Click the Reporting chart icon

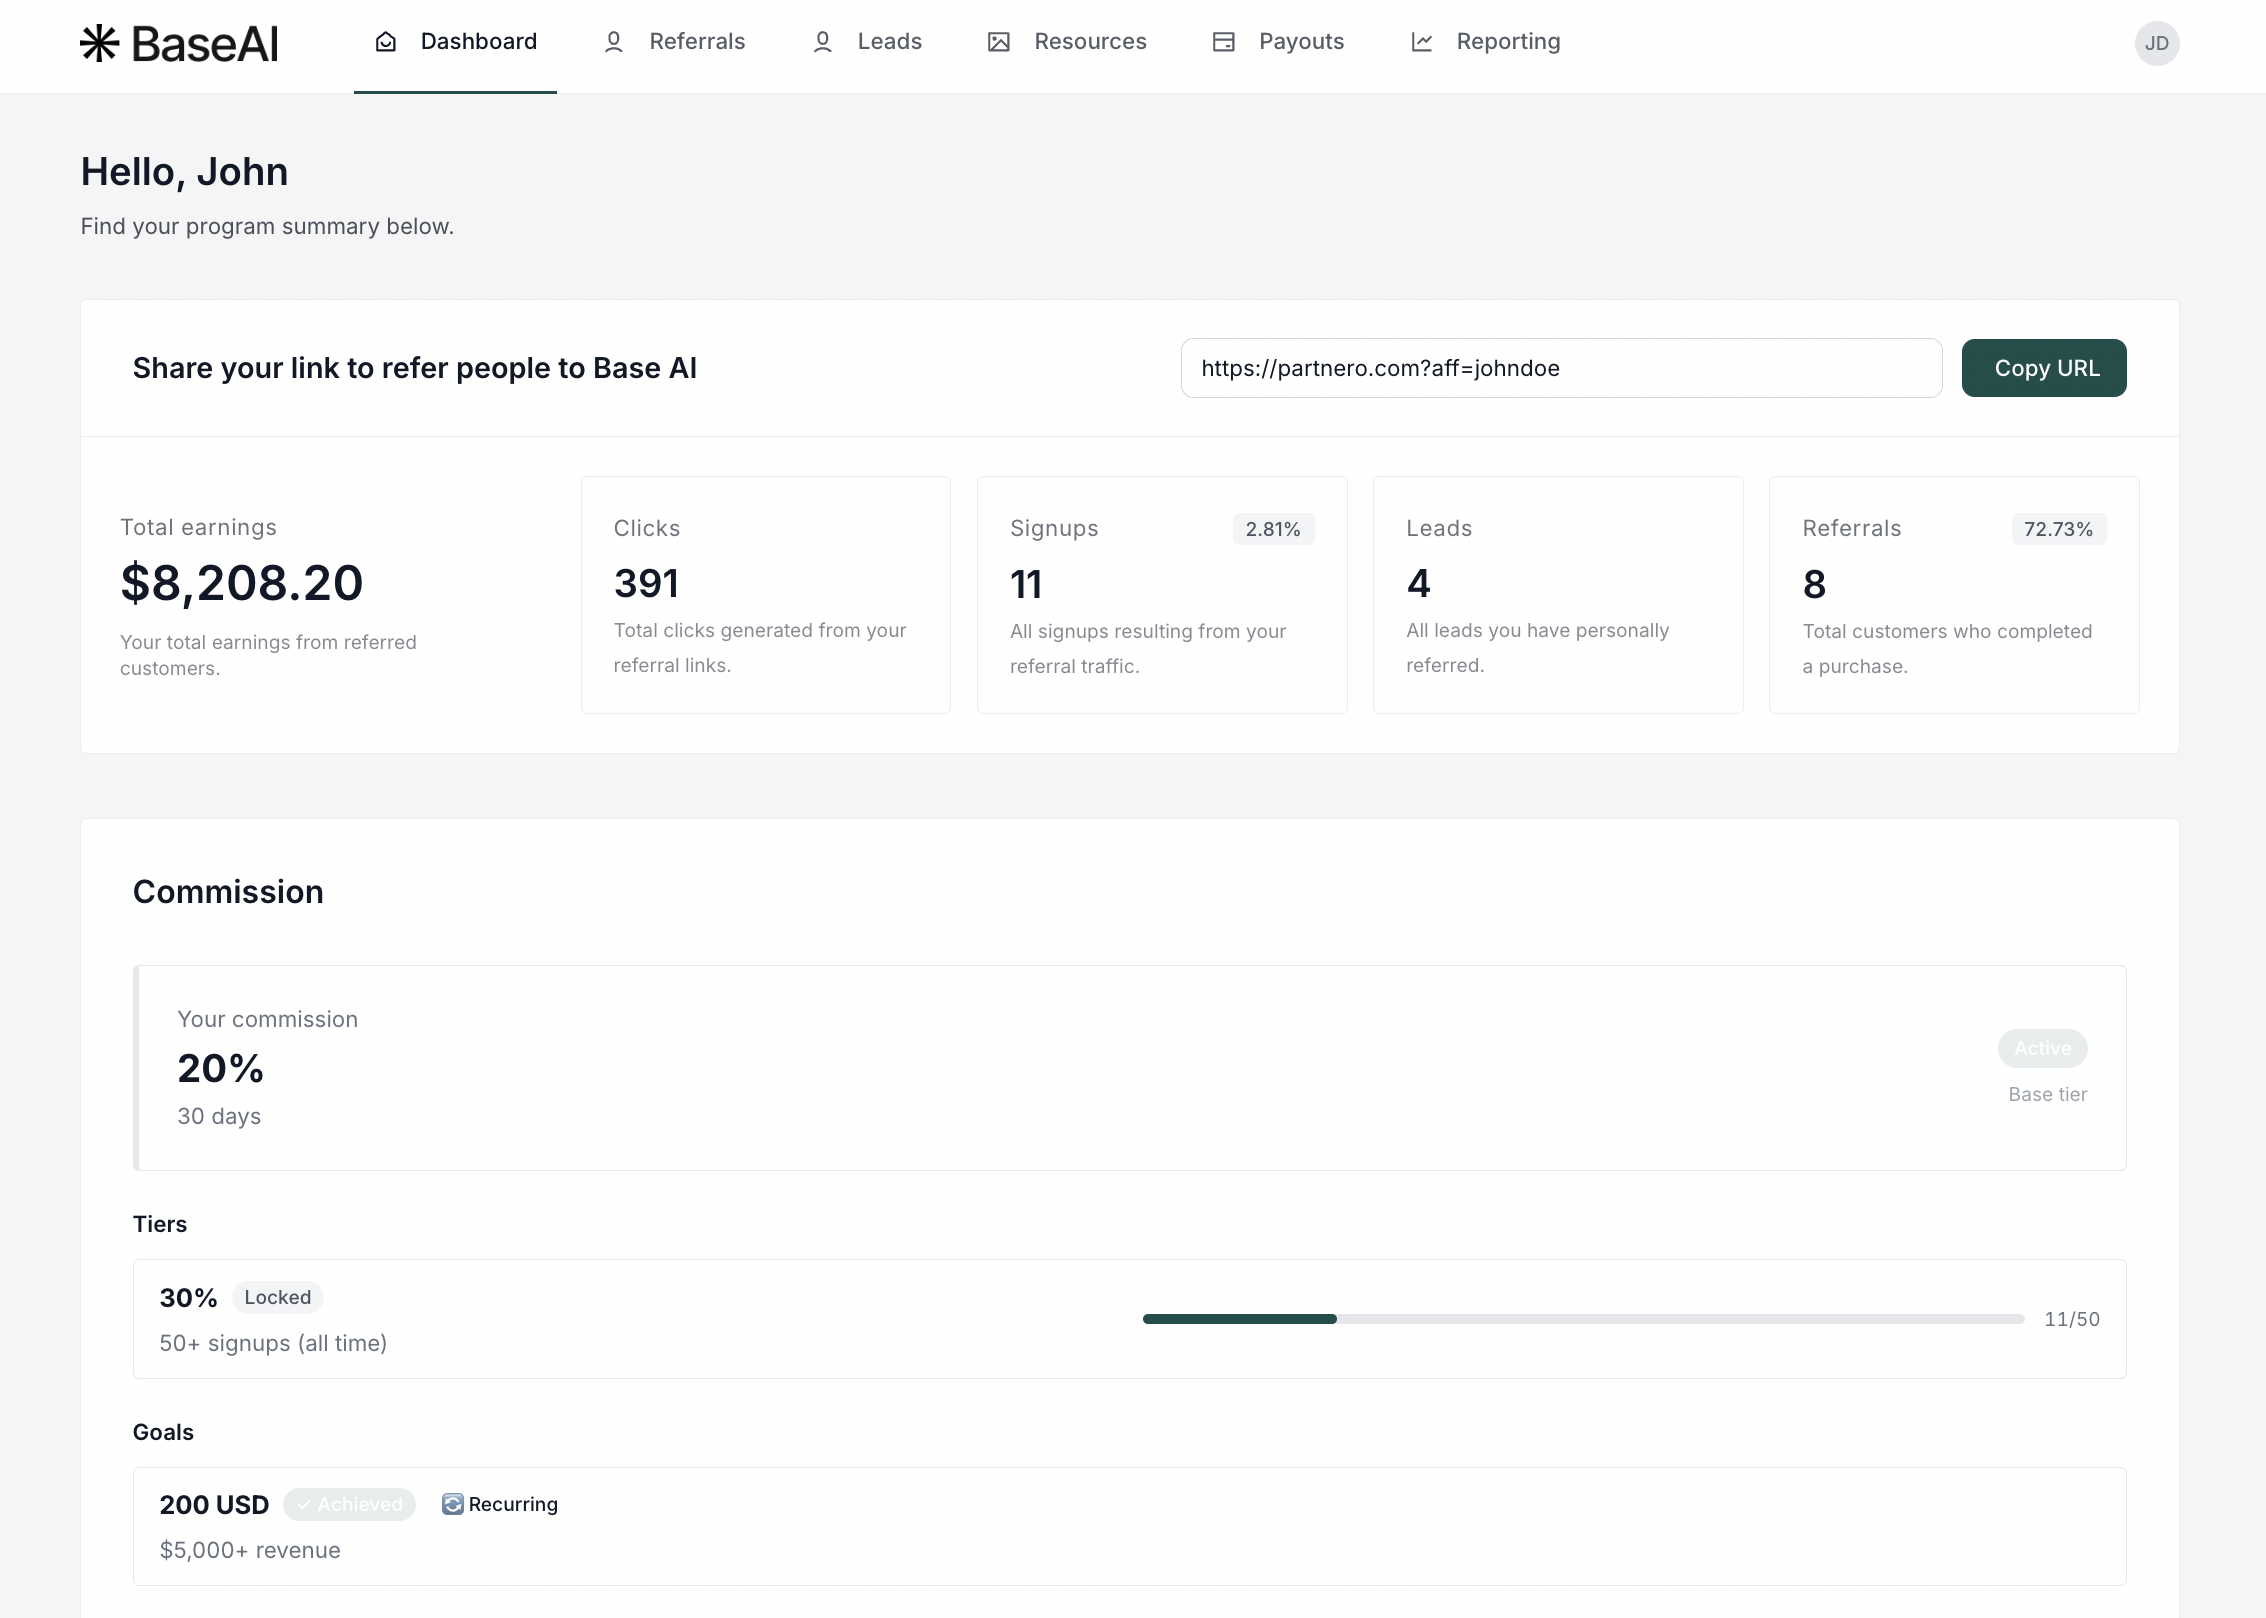pyautogui.click(x=1421, y=42)
